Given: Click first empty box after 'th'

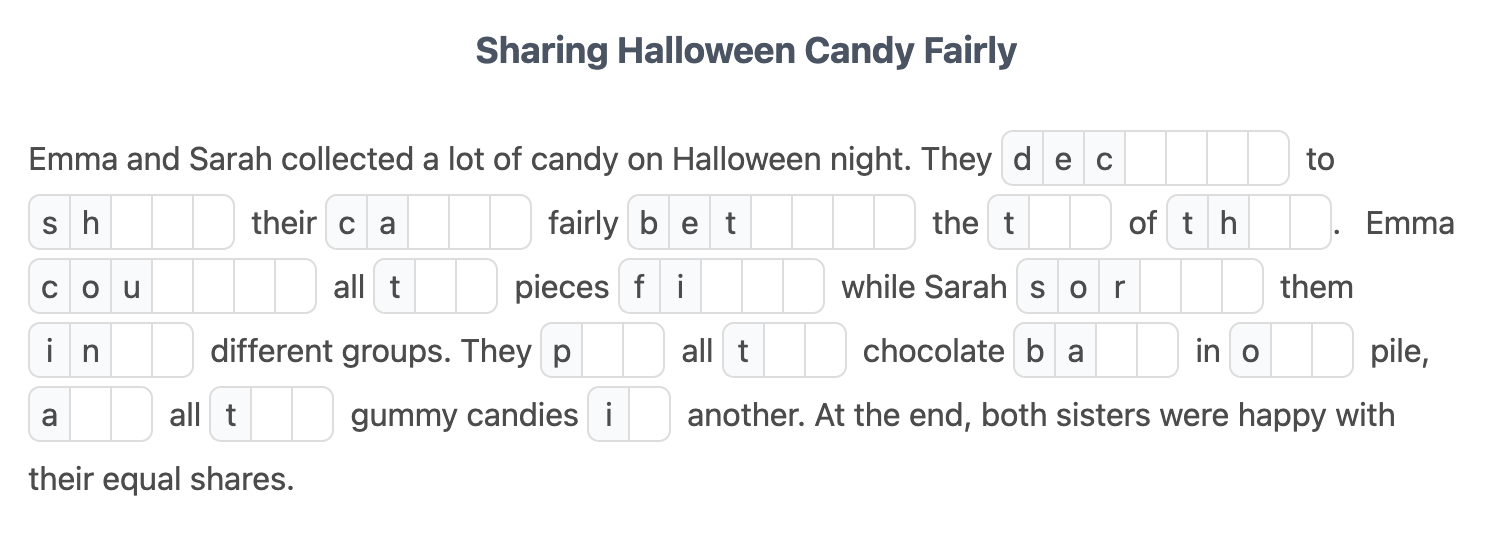Looking at the screenshot, I should click(x=1268, y=223).
